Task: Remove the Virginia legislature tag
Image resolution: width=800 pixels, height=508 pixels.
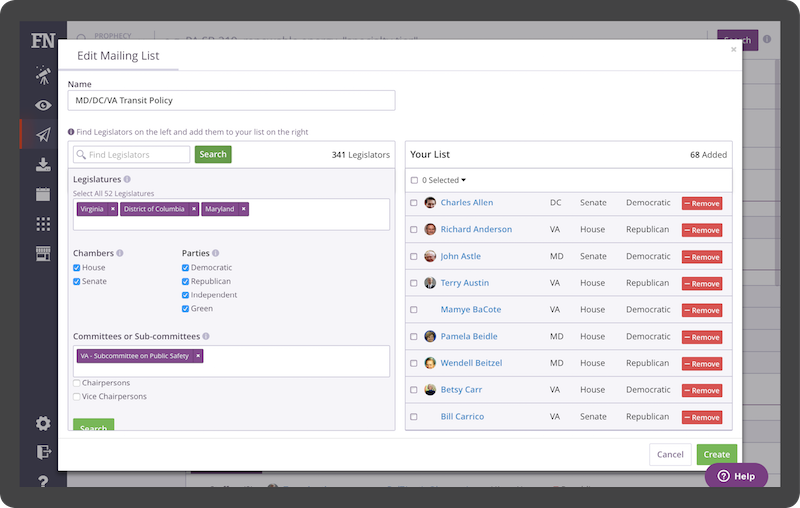Action: tap(113, 209)
